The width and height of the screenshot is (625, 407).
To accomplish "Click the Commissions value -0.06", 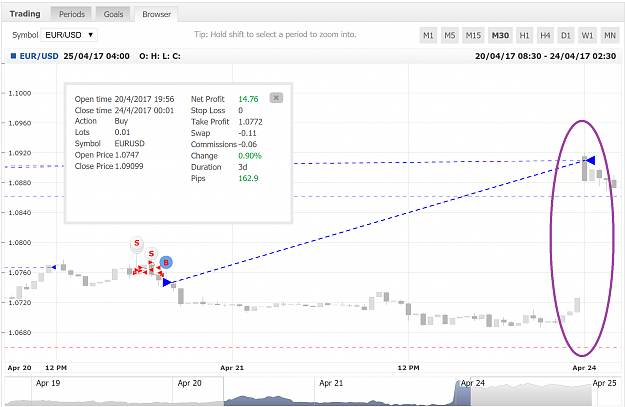I will (x=248, y=144).
